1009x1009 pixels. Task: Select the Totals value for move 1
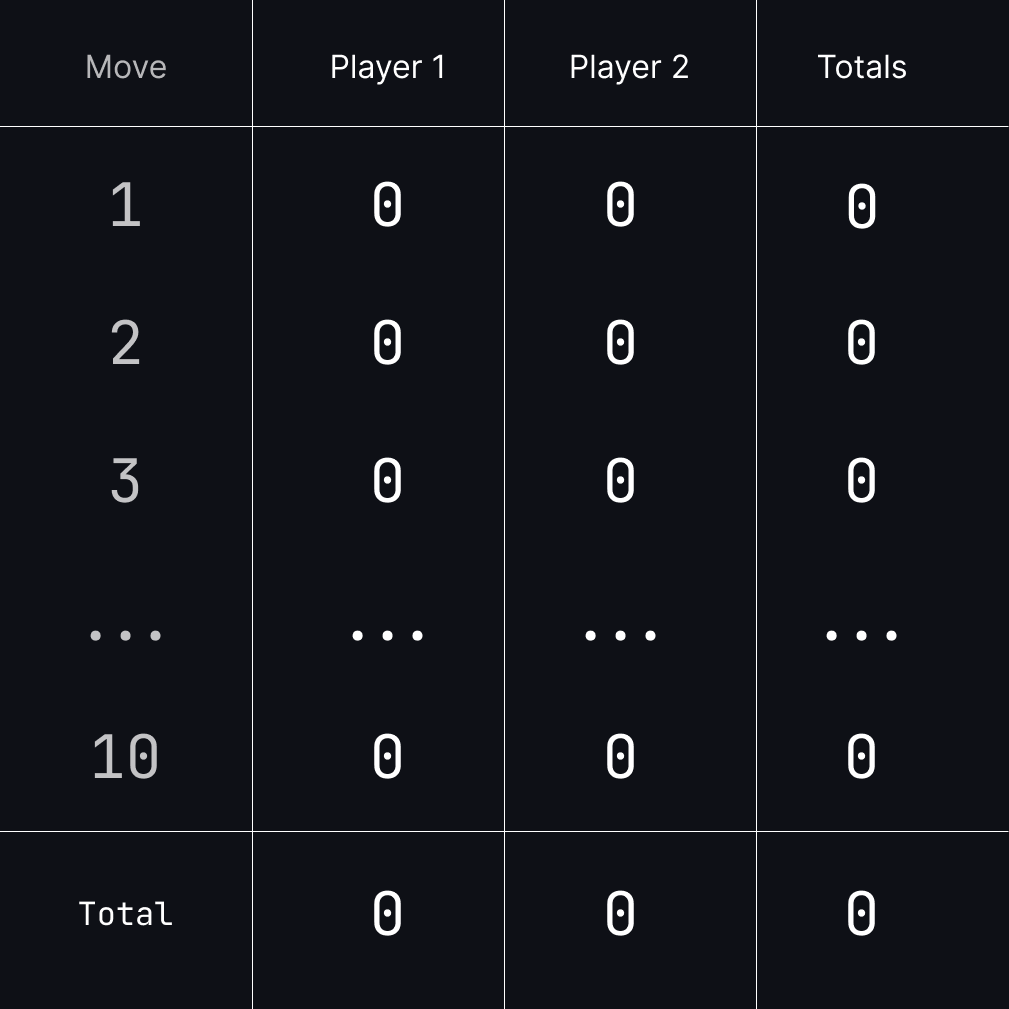pos(861,206)
